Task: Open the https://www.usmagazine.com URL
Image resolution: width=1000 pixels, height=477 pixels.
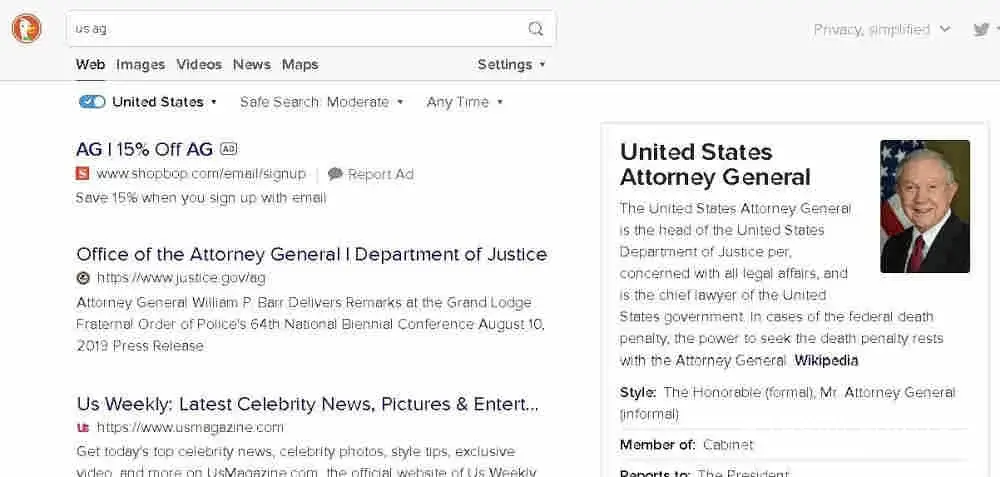Action: click(190, 427)
